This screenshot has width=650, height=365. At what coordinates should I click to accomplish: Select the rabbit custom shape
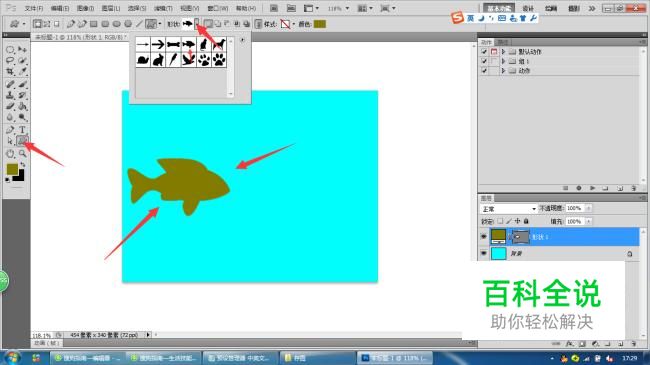158,60
